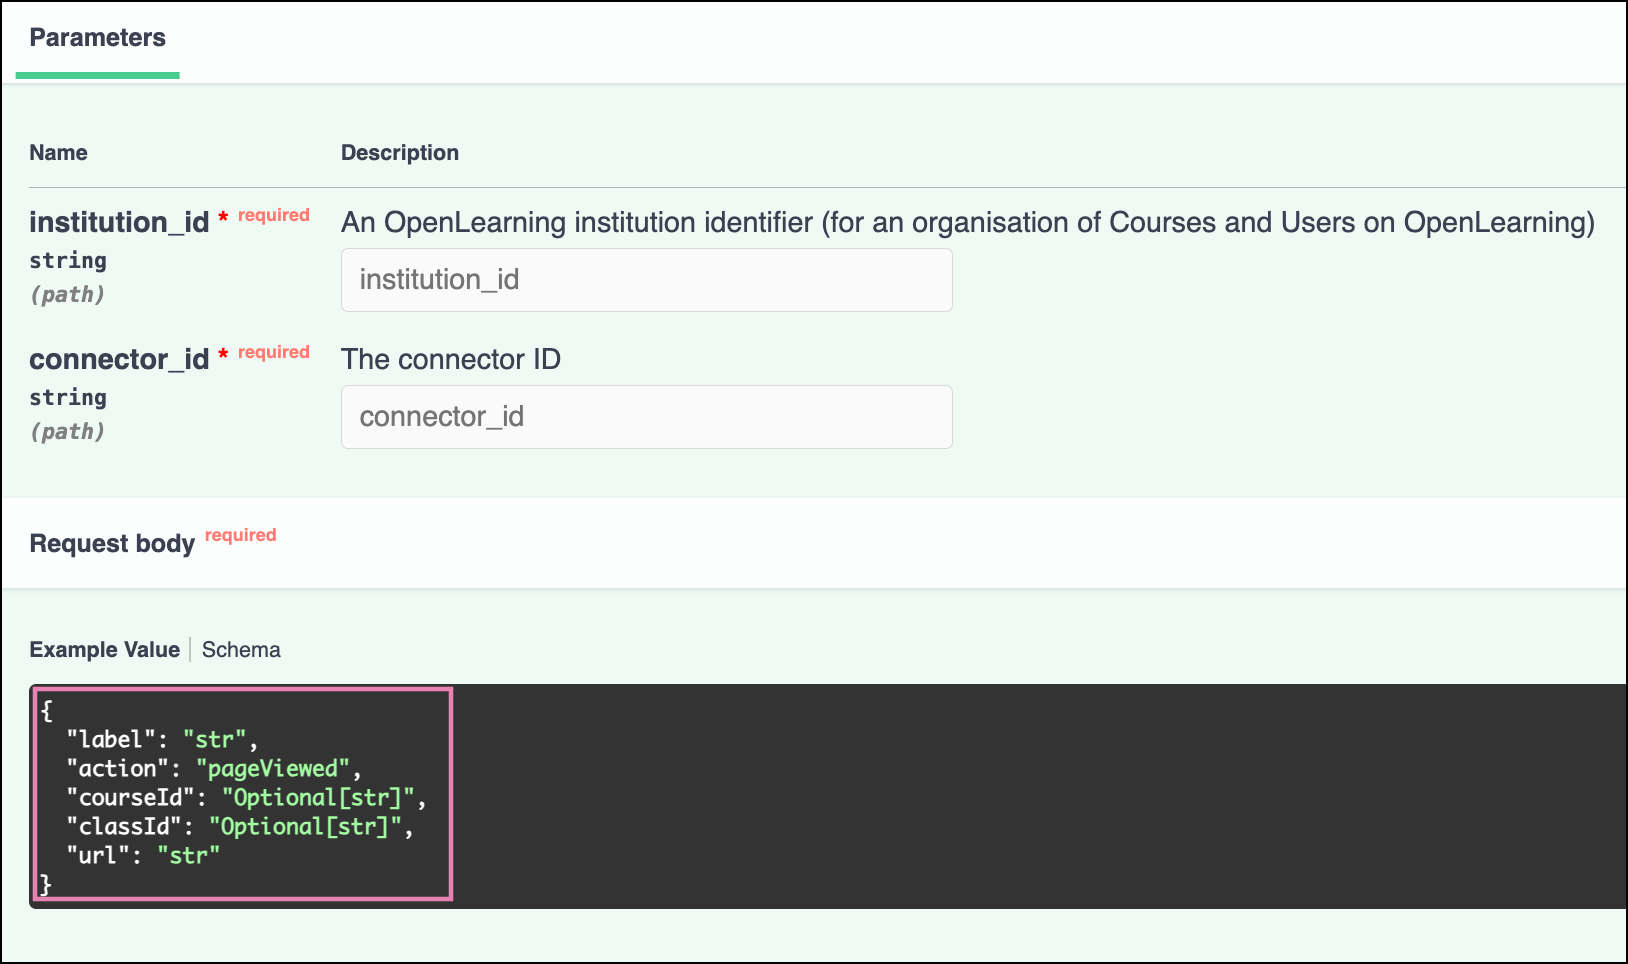Click the institution_id input field
The height and width of the screenshot is (964, 1628).
click(646, 280)
